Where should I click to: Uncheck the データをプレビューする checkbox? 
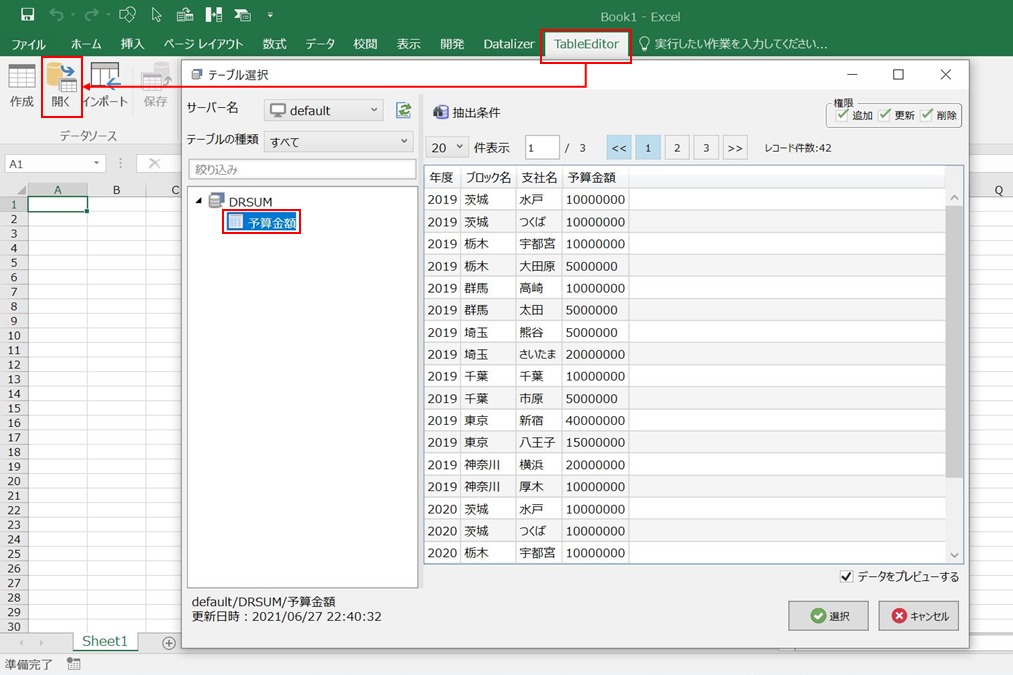847,576
